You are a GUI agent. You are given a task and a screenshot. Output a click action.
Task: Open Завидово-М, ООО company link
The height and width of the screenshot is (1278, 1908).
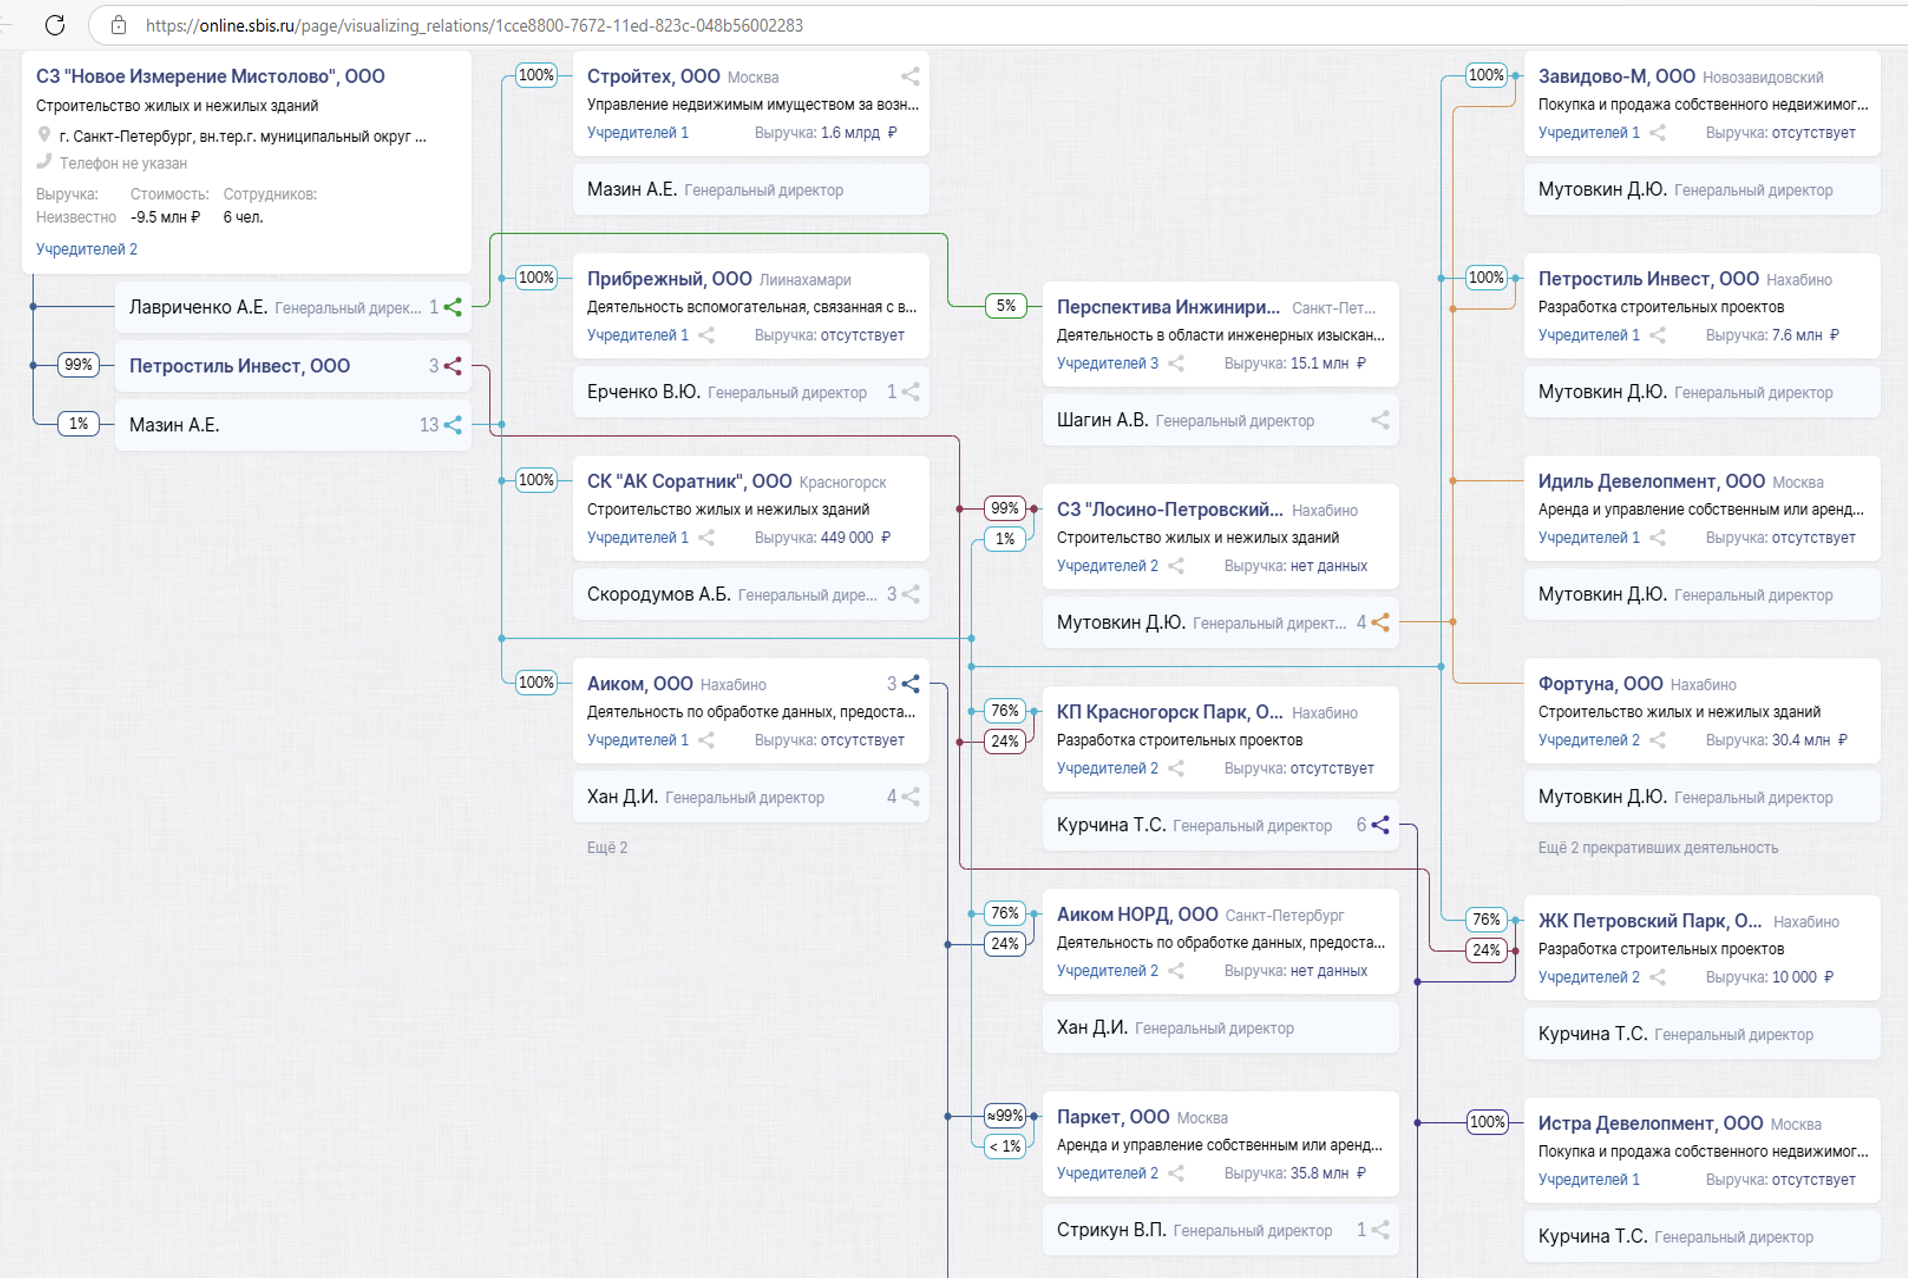coord(1616,76)
